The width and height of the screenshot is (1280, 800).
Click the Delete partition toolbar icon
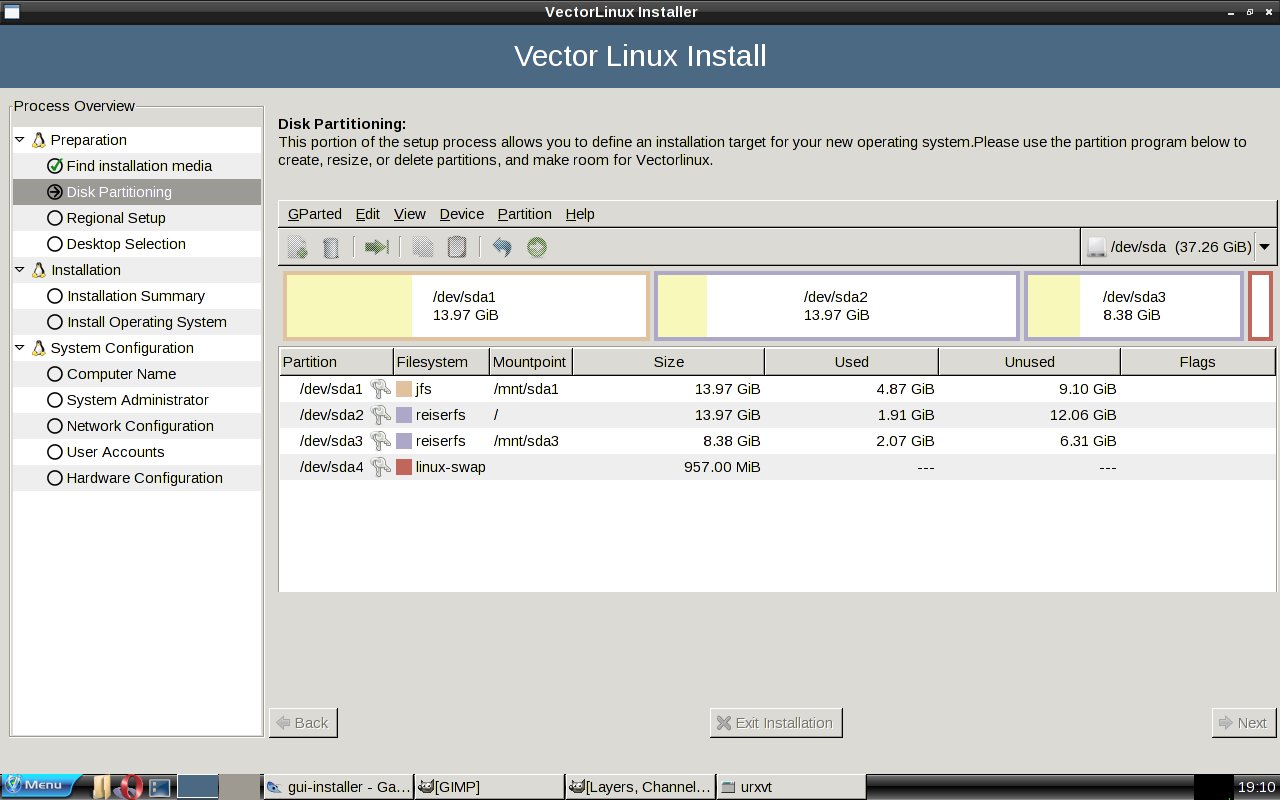(331, 247)
